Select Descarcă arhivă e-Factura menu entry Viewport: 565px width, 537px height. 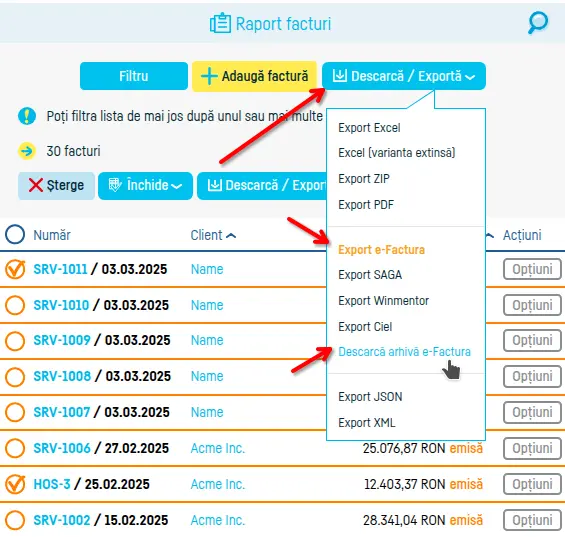click(x=404, y=351)
